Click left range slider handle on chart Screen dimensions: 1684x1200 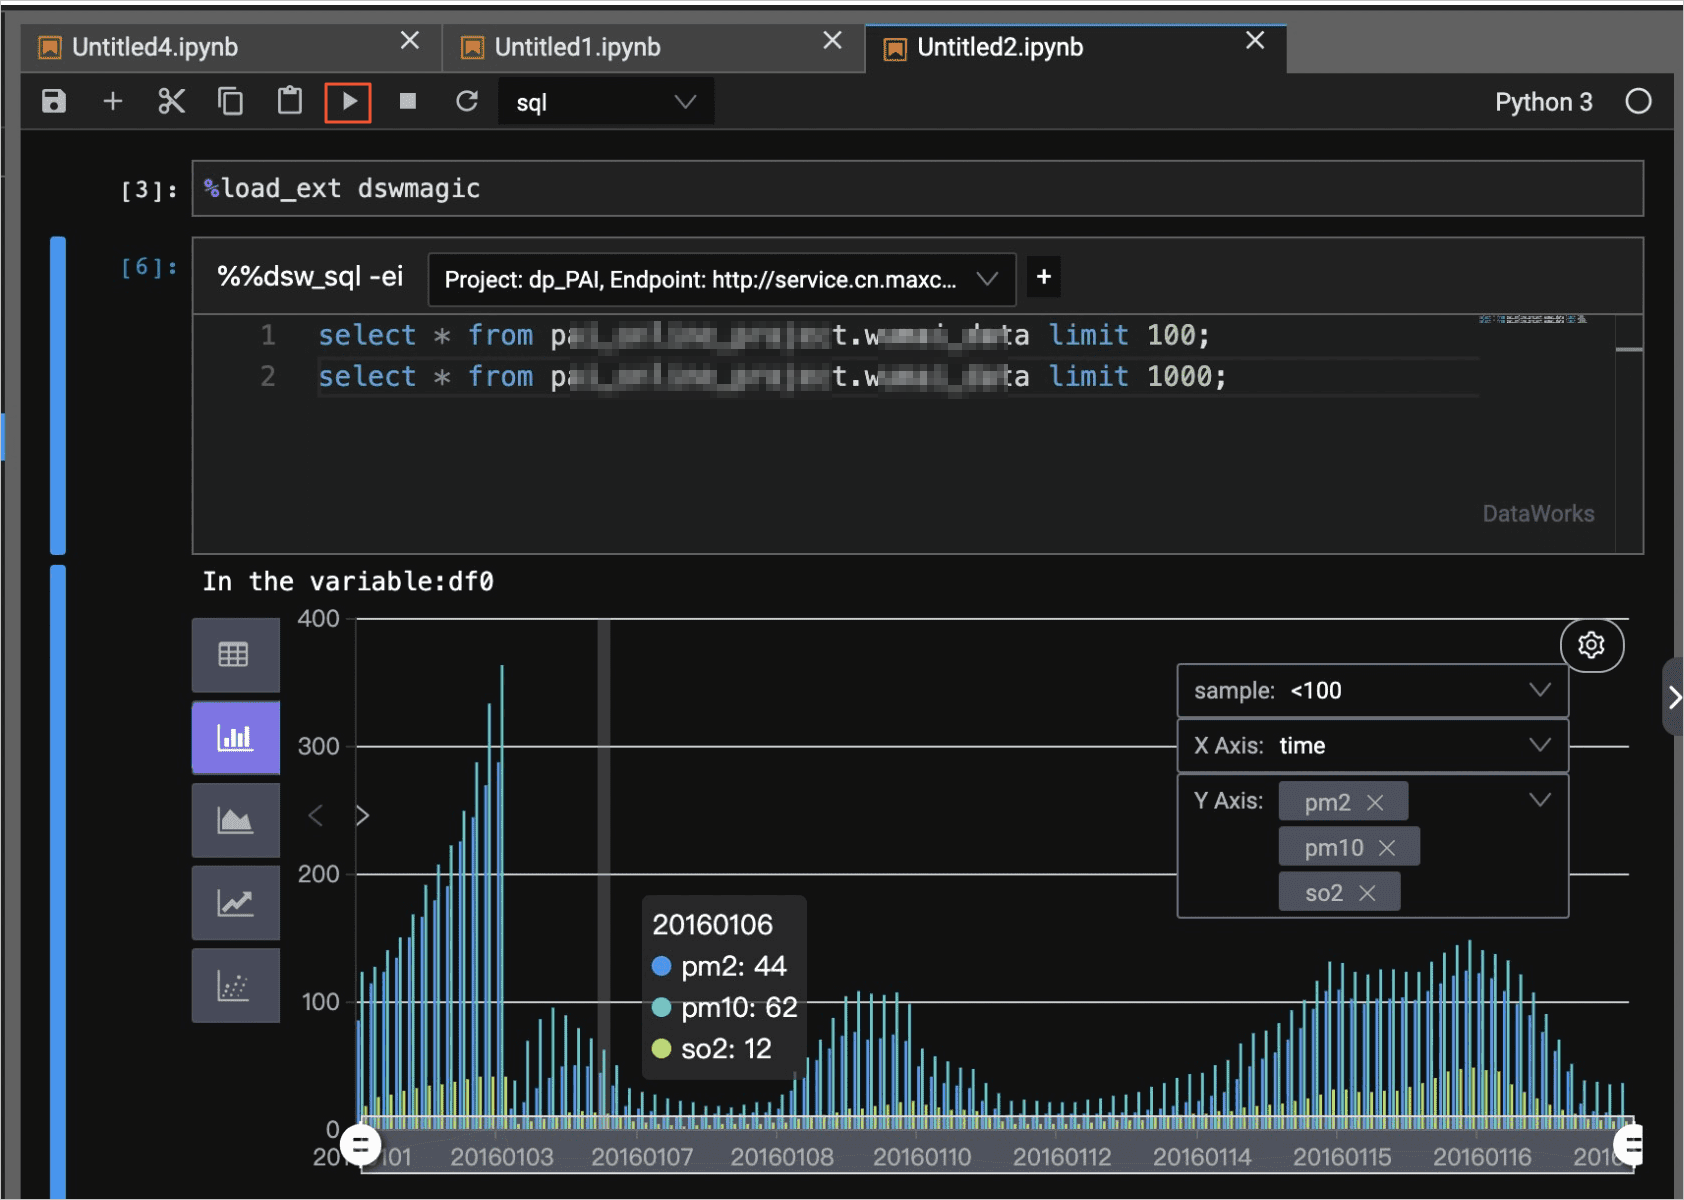tap(361, 1144)
